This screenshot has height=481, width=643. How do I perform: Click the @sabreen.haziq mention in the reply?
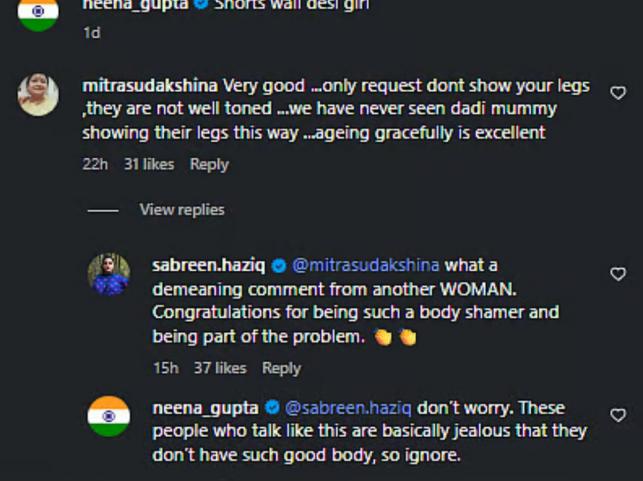tap(349, 407)
